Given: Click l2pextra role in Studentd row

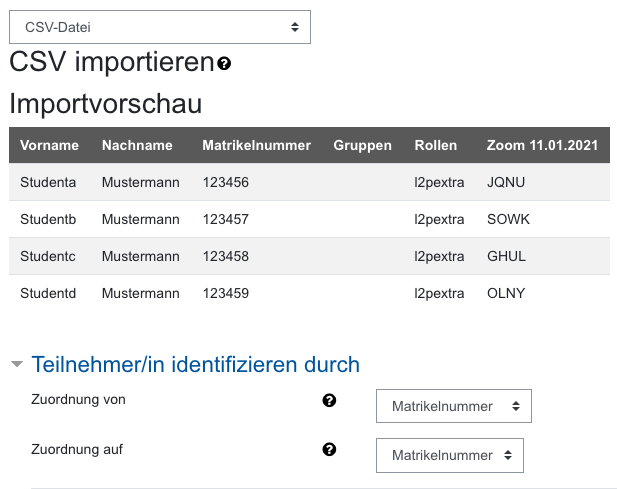Looking at the screenshot, I should [439, 293].
